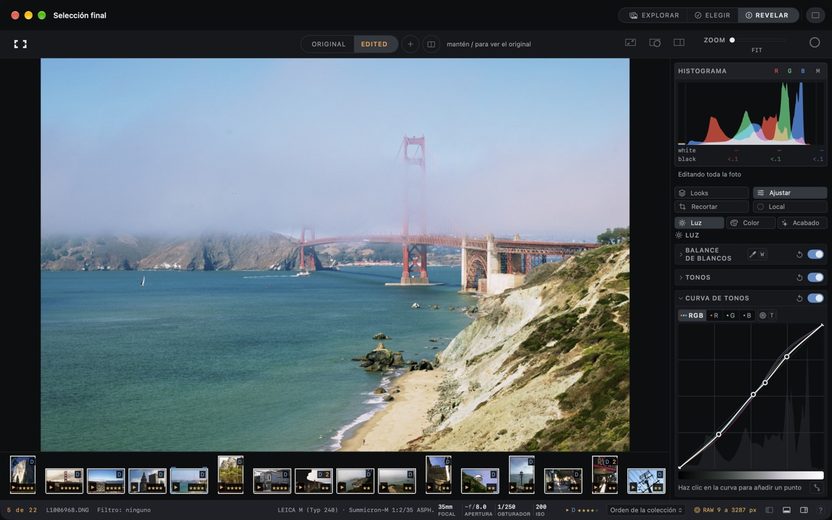Image resolution: width=832 pixels, height=520 pixels.
Task: Select the B curve channel
Action: coord(746,315)
